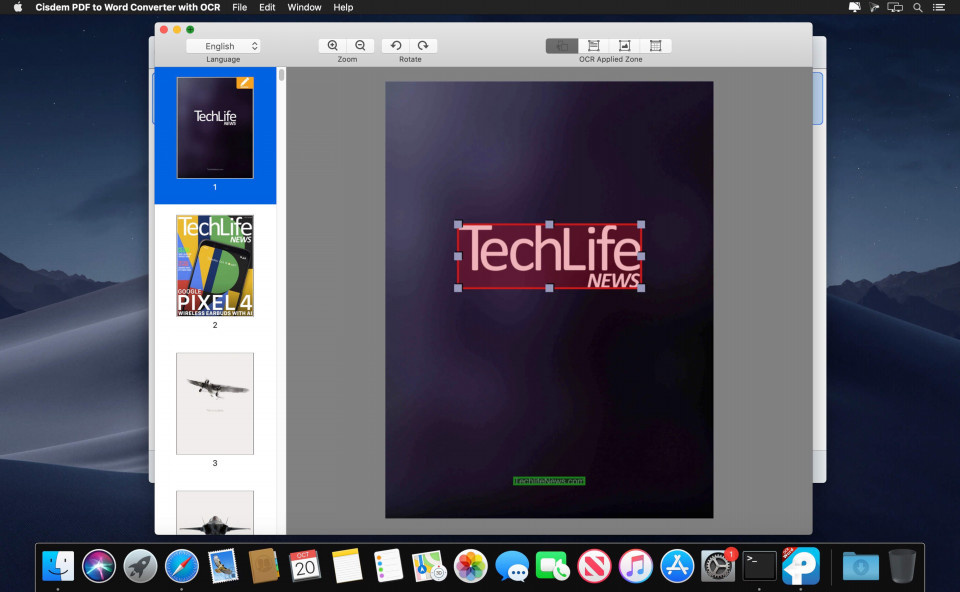
Task: Click the thumbnail sidebar scrollbar
Action: point(282,75)
